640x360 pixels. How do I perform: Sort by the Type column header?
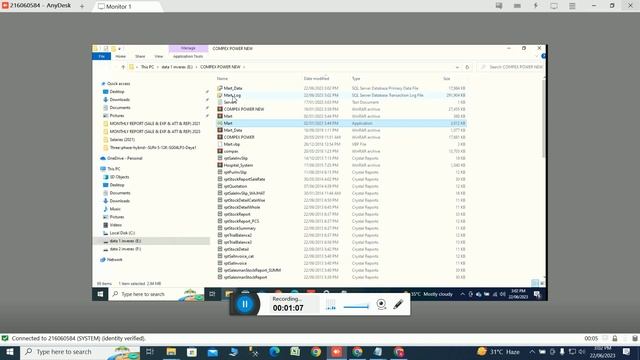coord(356,78)
